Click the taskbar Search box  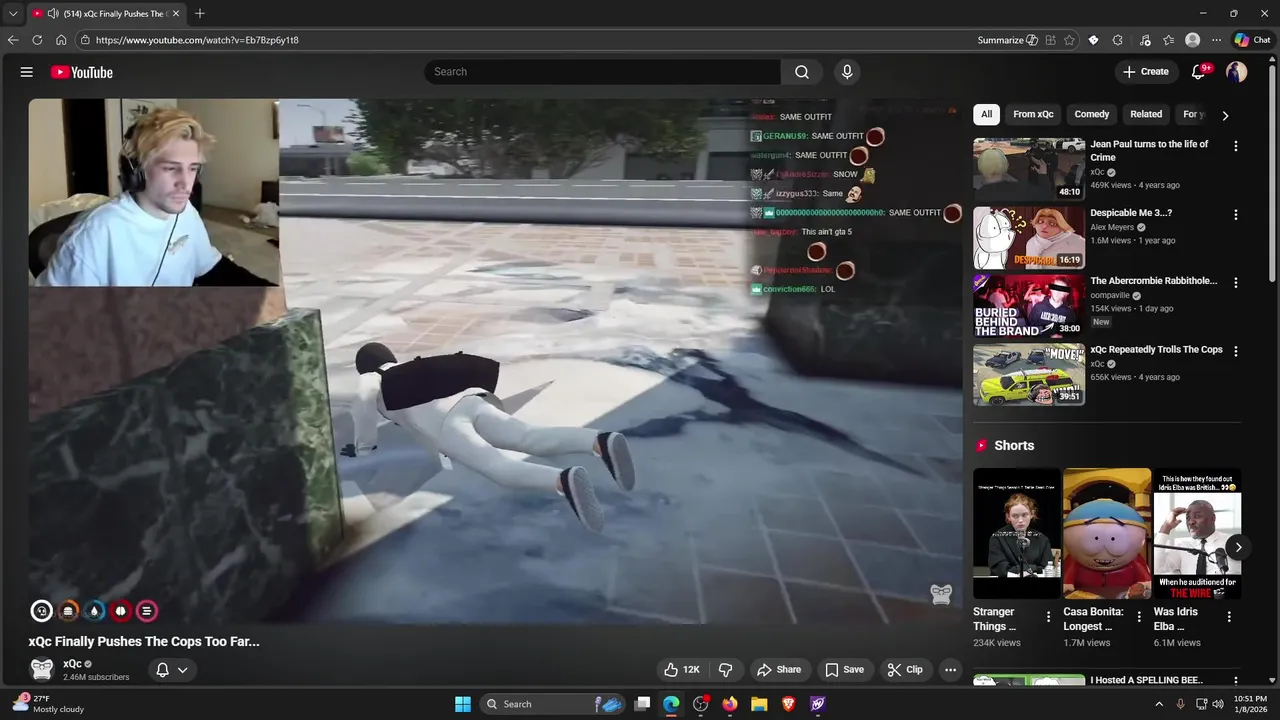(554, 704)
